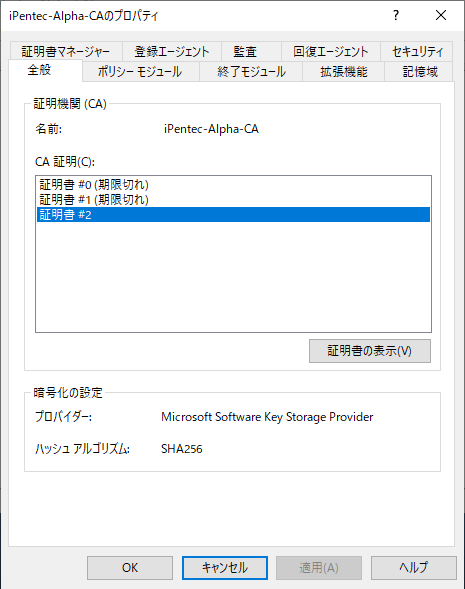The width and height of the screenshot is (465, 589).
Task: Click the ヘルプ button
Action: coord(414,568)
